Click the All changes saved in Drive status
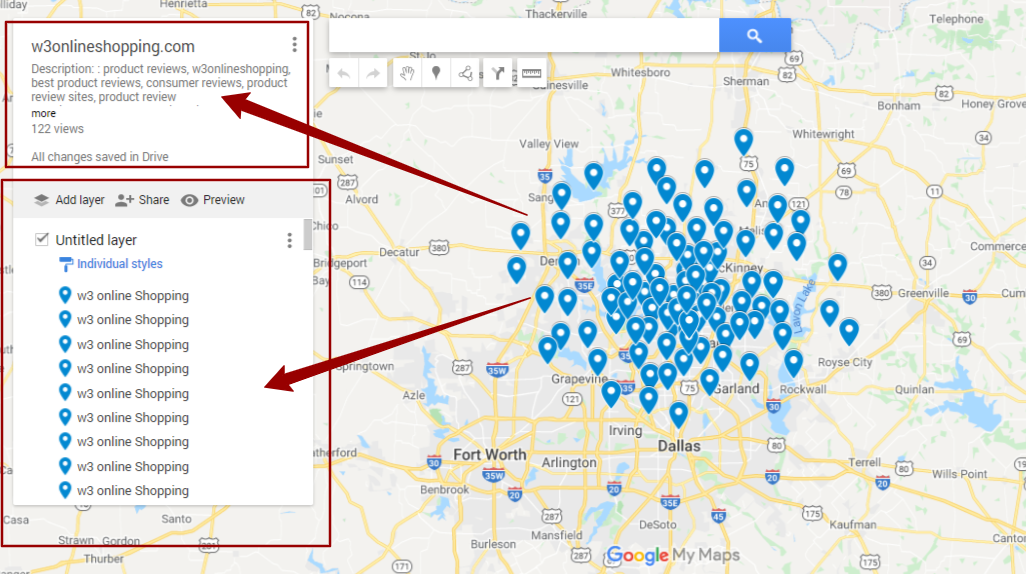The height and width of the screenshot is (574, 1026). (x=100, y=157)
